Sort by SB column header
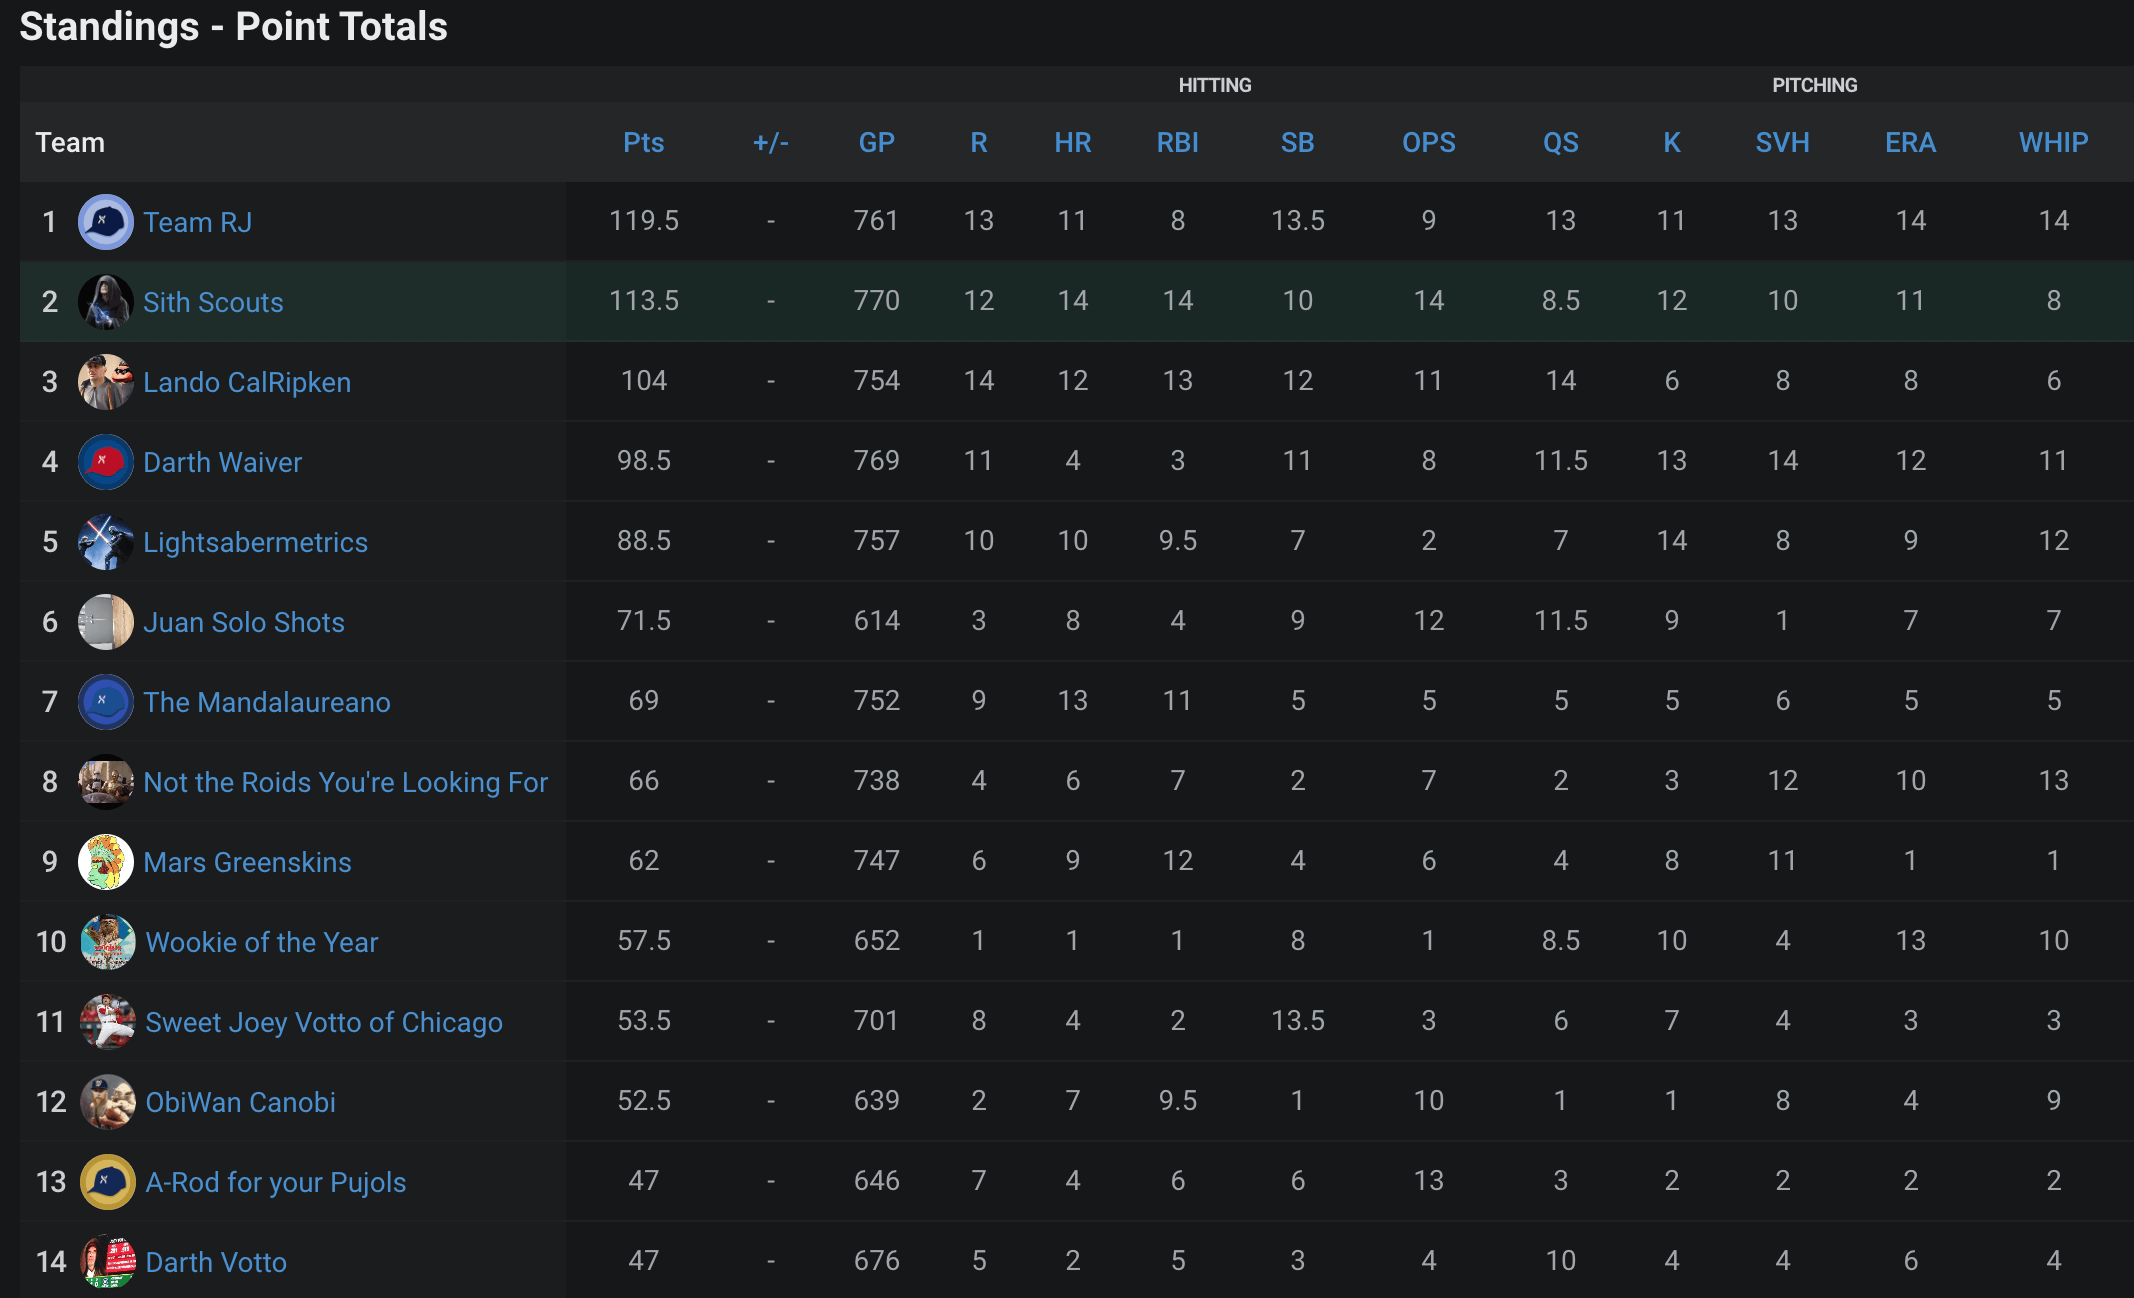 (1298, 142)
